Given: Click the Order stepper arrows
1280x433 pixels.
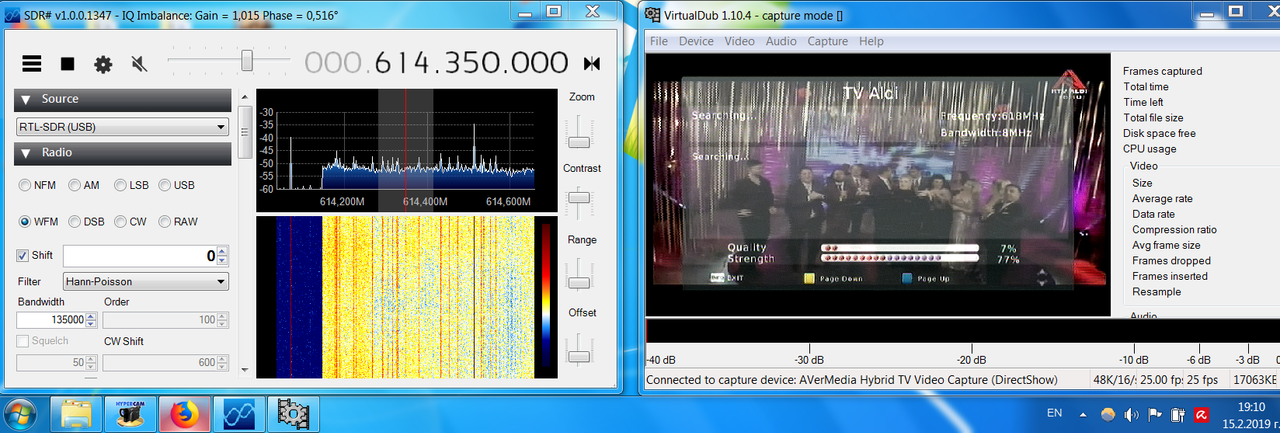Looking at the screenshot, I should tap(223, 320).
